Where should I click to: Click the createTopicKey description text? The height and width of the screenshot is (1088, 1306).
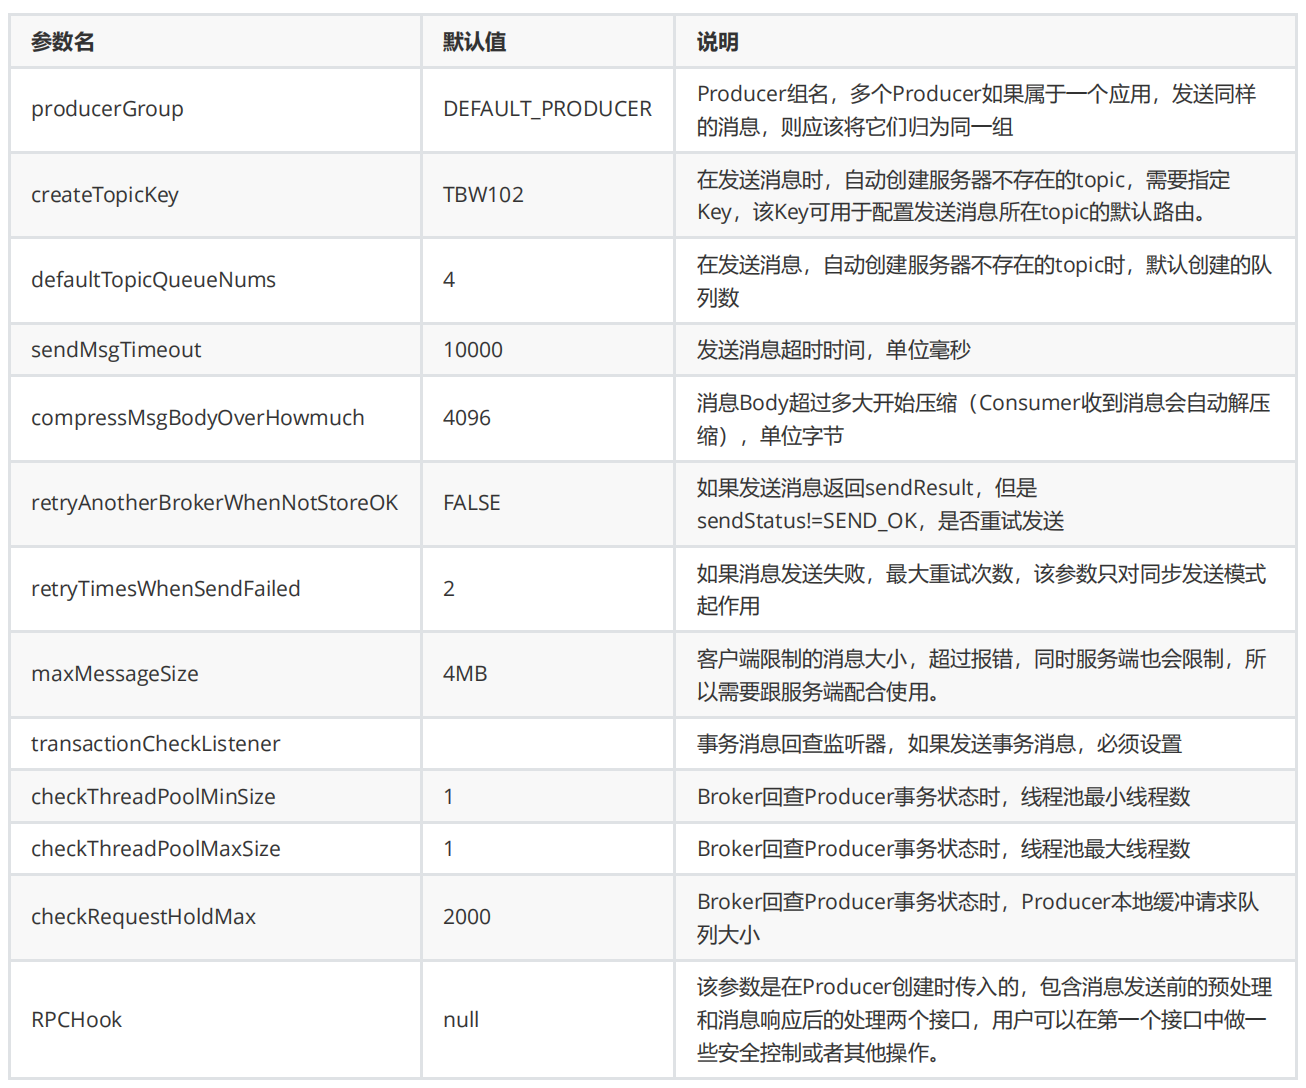coord(963,196)
